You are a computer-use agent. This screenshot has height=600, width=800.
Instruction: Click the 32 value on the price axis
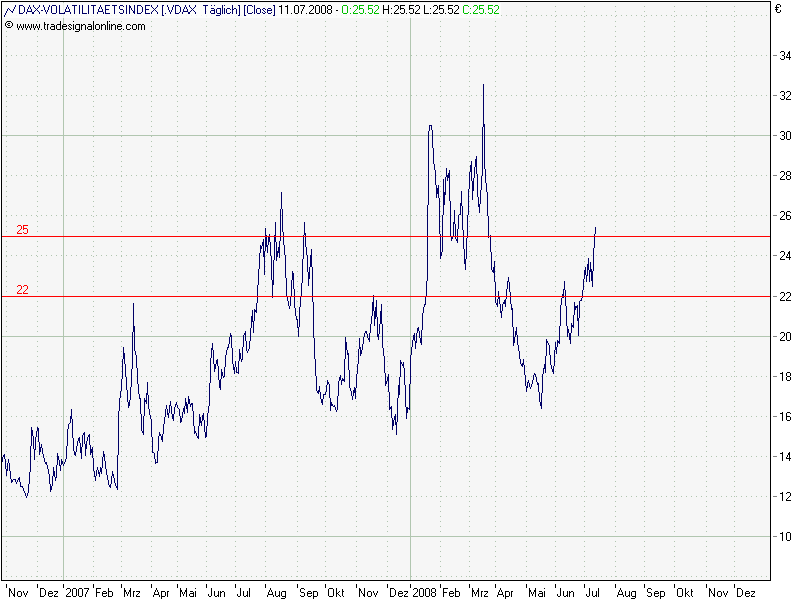pyautogui.click(x=785, y=95)
